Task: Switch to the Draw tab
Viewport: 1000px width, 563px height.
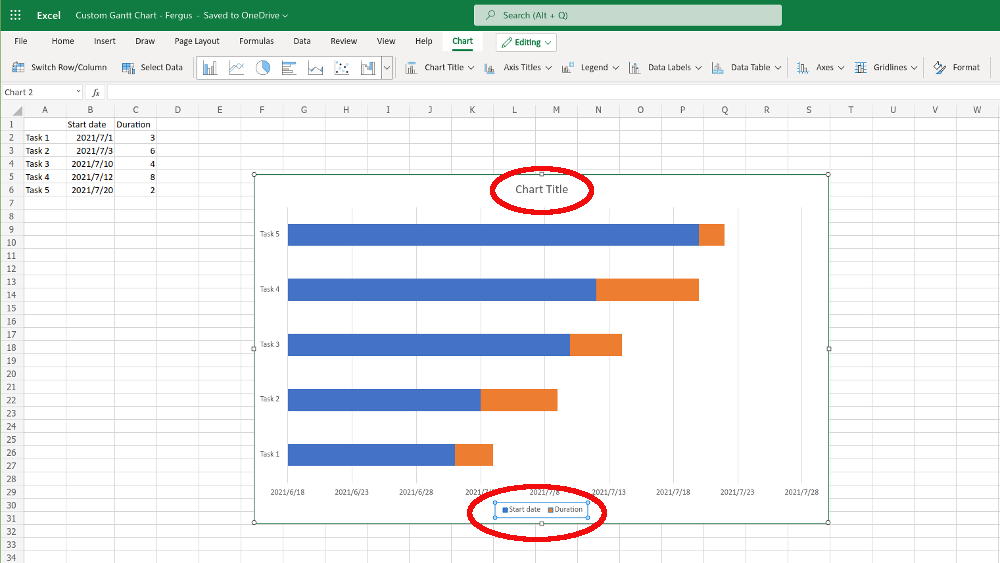Action: click(145, 41)
